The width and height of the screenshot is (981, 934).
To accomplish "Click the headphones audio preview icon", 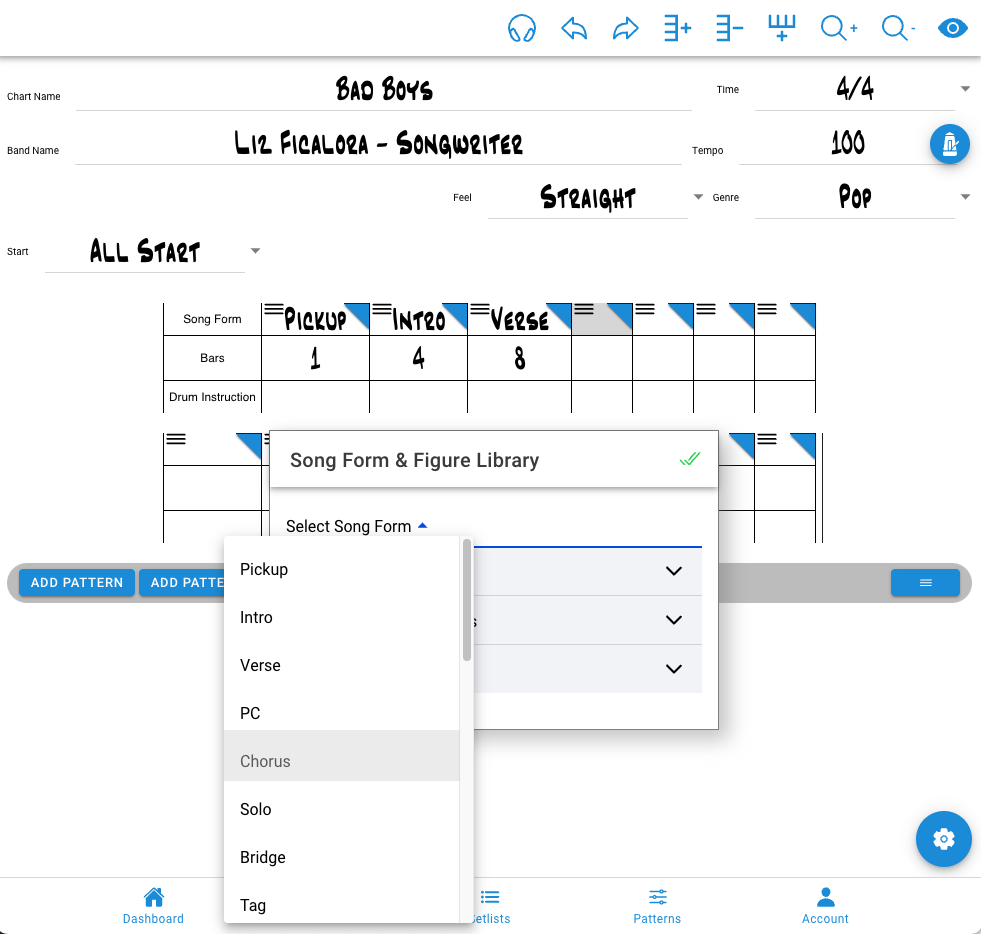I will tap(522, 28).
